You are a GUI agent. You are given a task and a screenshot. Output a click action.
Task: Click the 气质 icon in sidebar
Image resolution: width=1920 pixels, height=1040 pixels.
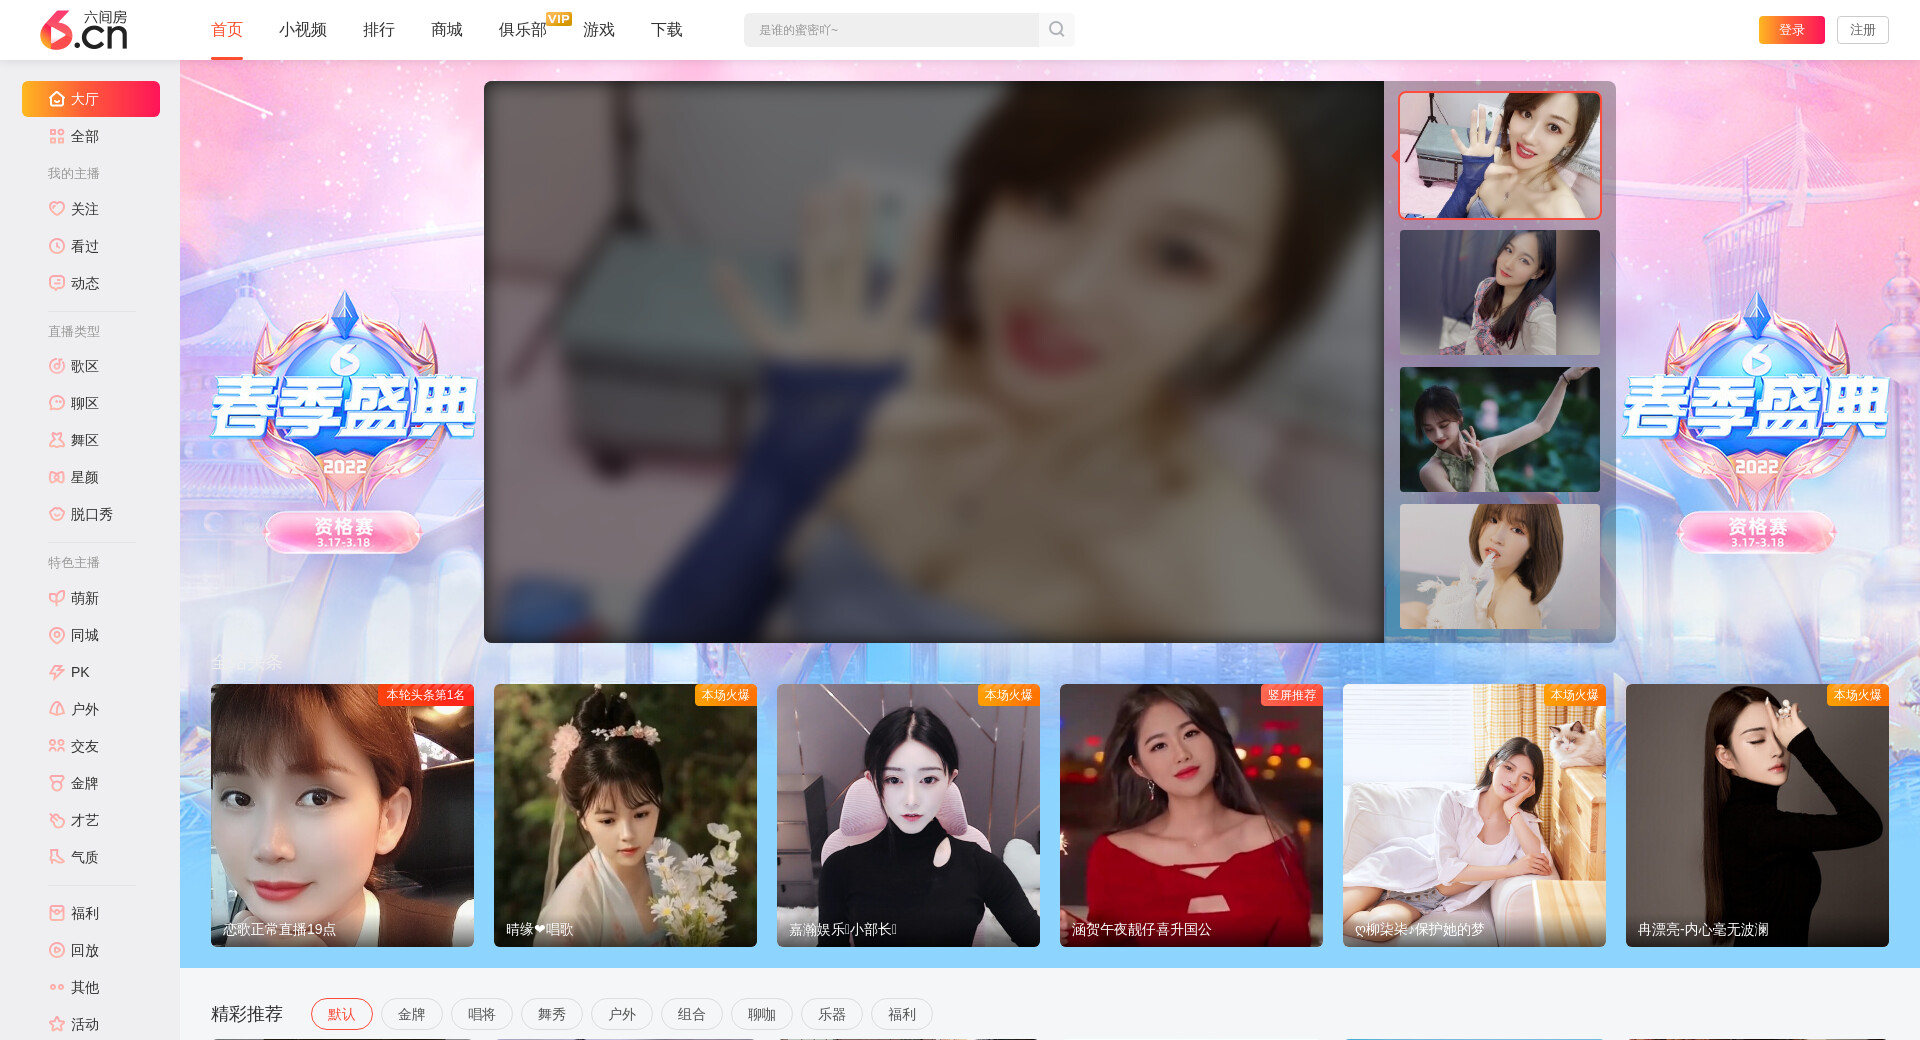[57, 857]
